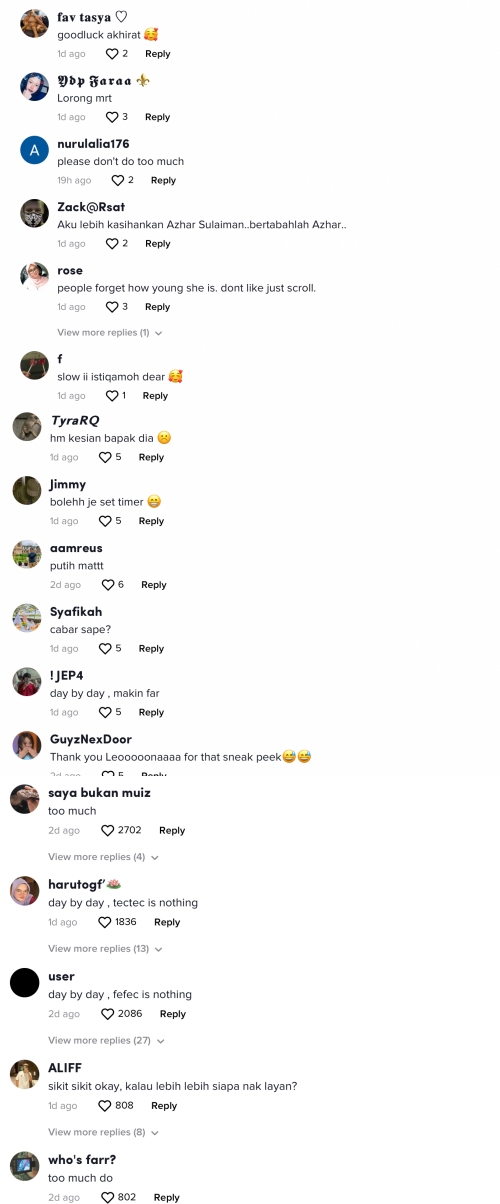Toggle like on Jimmy's 'set timer' comment
Screen dimensions: 500x1204
click(105, 521)
